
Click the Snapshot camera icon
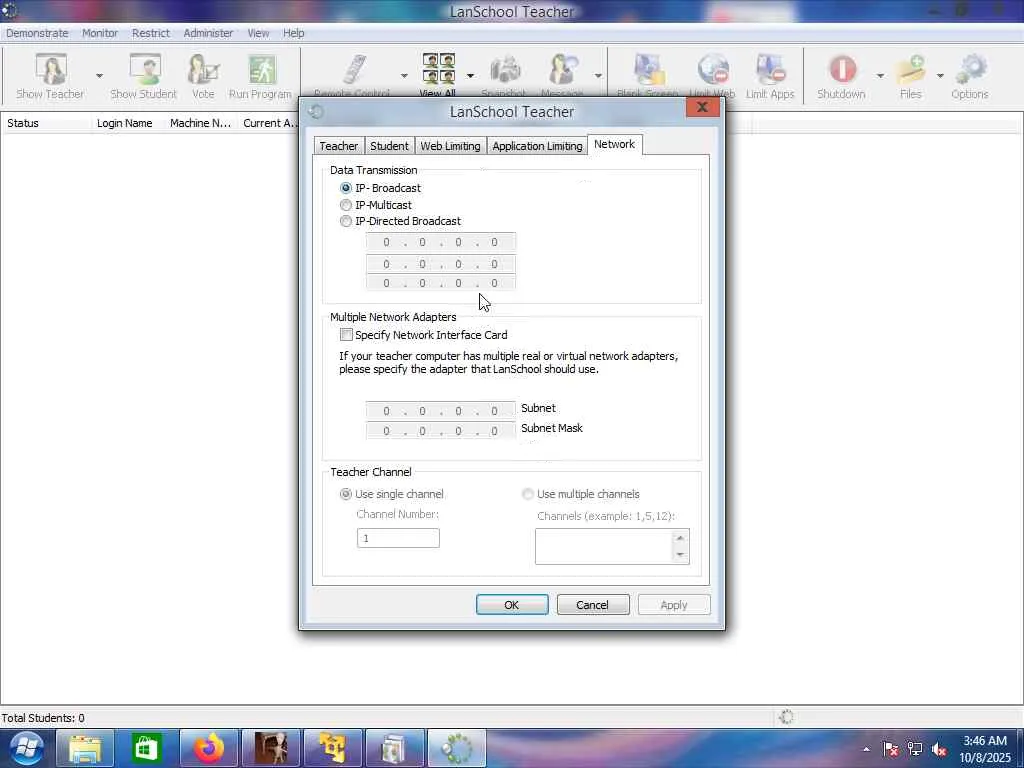pos(504,69)
